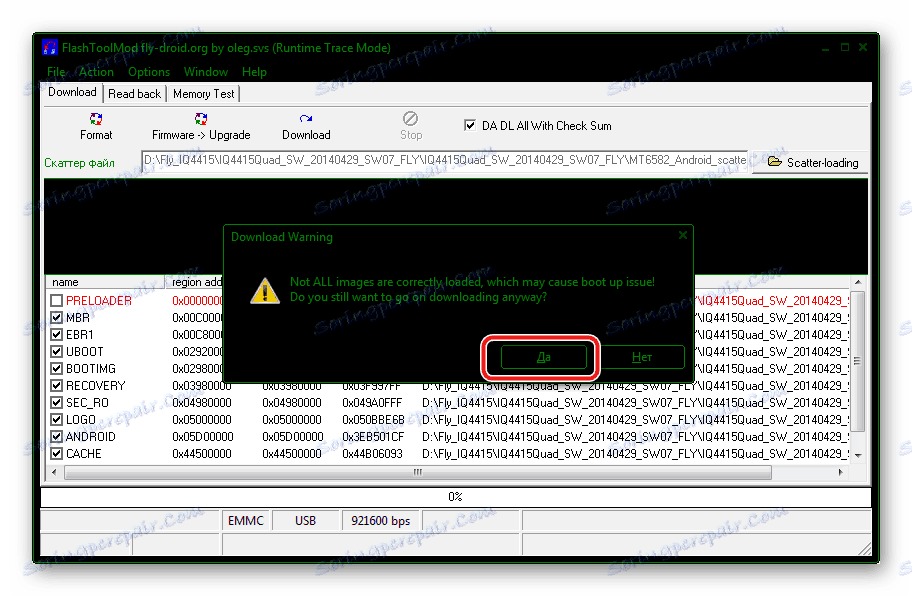The image size is (912, 596).
Task: Open the Window menu
Action: click(x=206, y=72)
